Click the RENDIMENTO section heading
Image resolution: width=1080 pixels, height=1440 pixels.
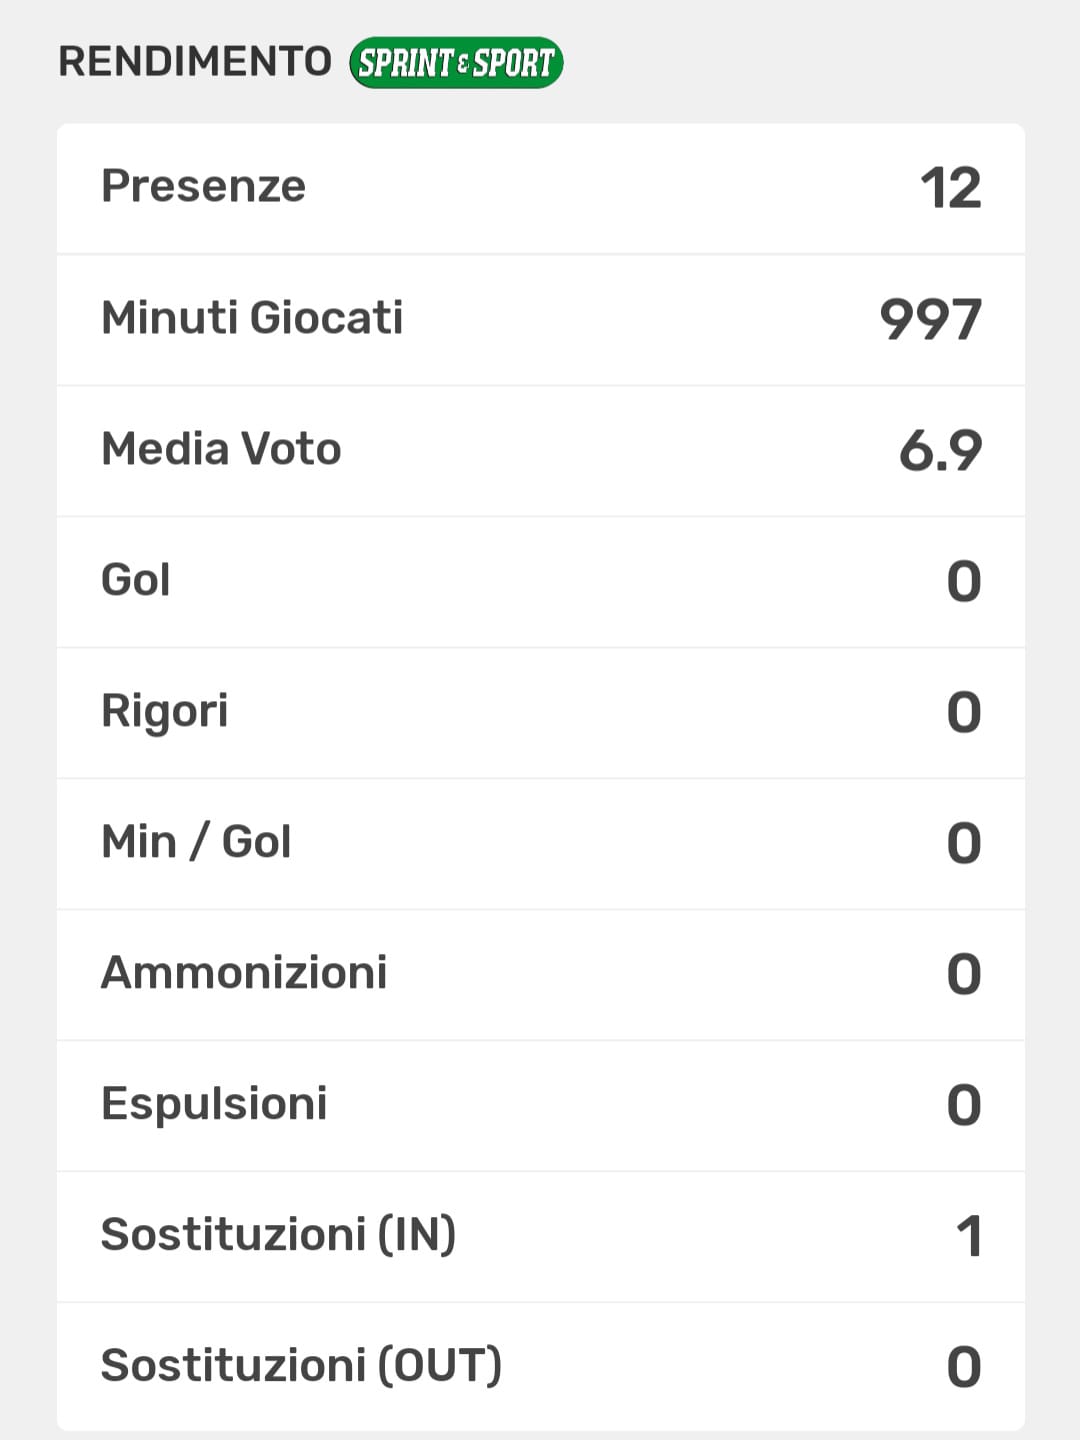(195, 62)
